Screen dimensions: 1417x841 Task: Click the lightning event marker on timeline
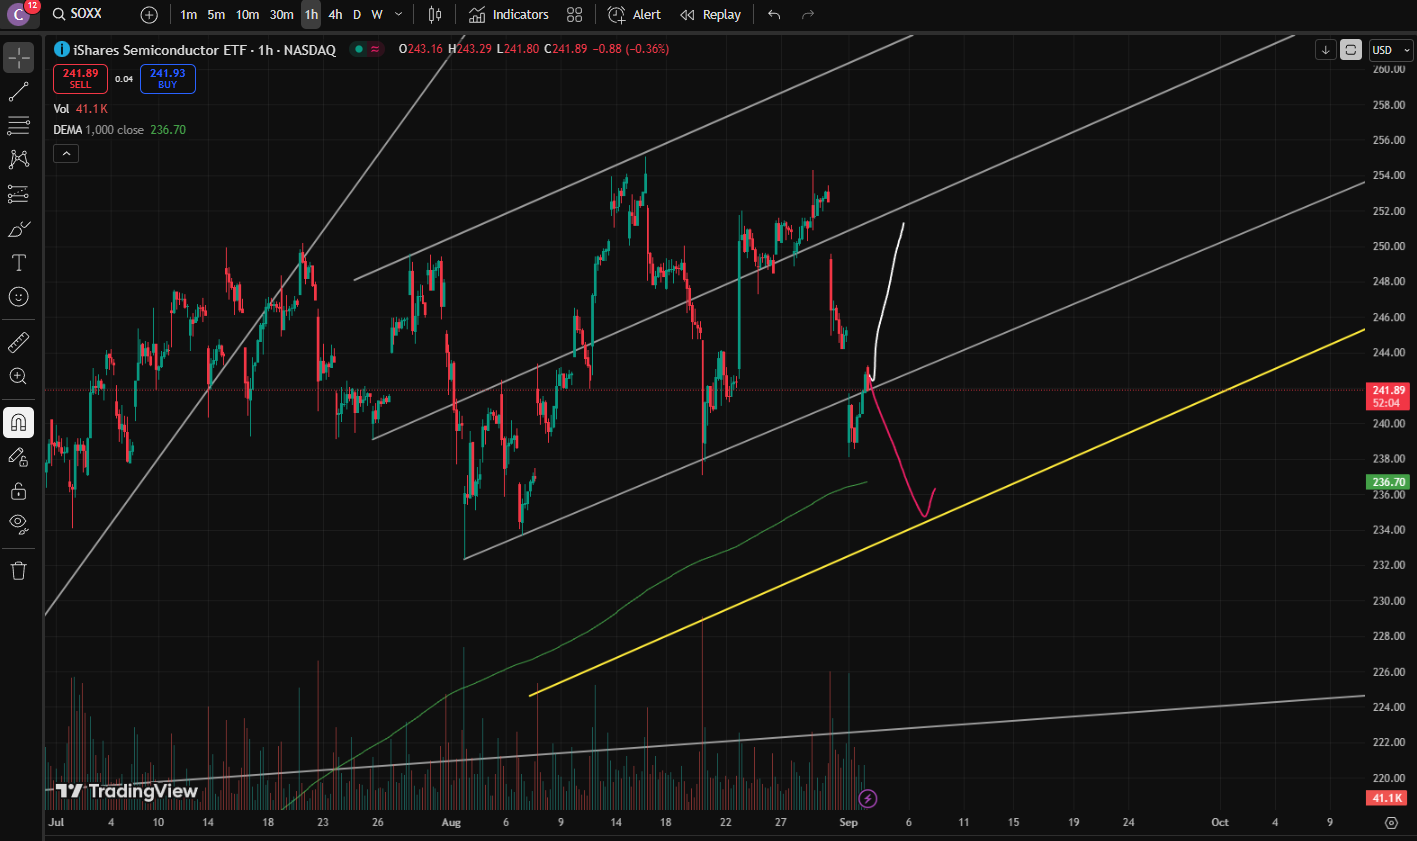click(x=868, y=798)
